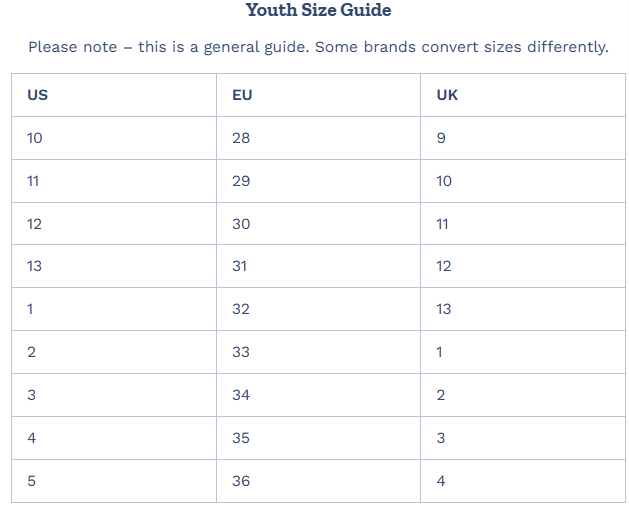Select the EU size 36 cell
Screen dimensions: 629x510
tap(319, 481)
